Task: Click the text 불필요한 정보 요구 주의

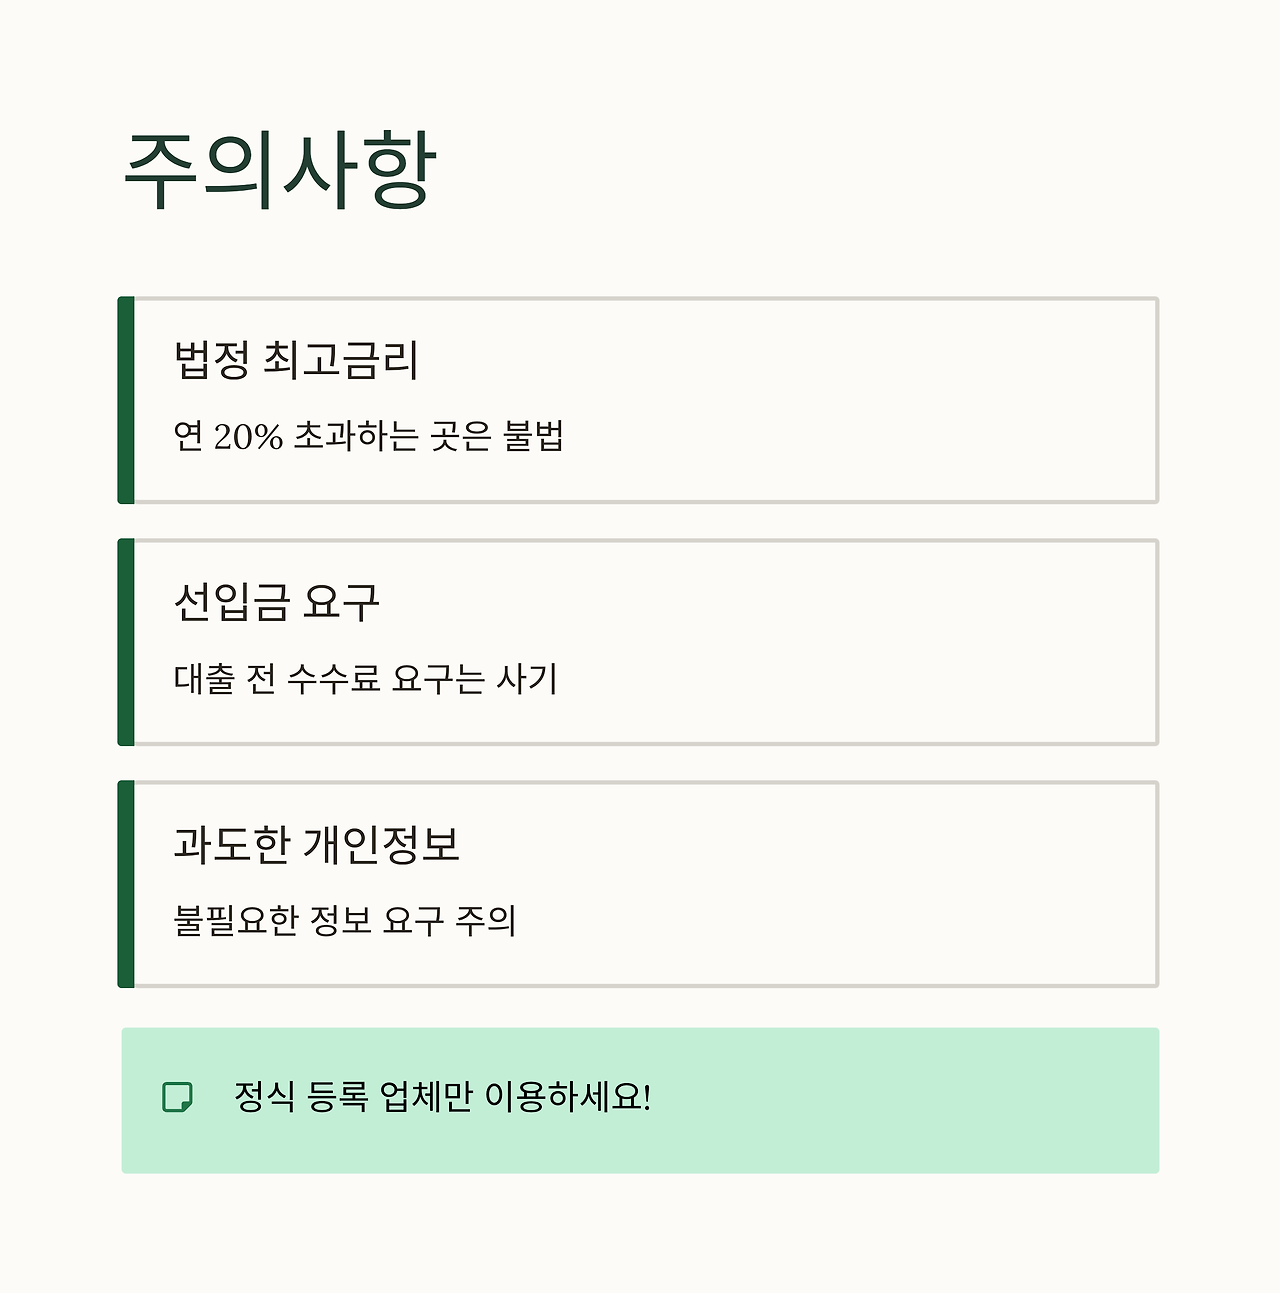Action: tap(345, 920)
